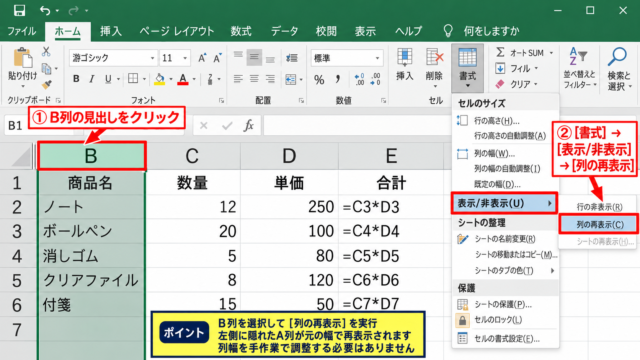Choose シートの名前変更(R) menu item
Viewport: 640px width, 360px height.
coord(505,239)
